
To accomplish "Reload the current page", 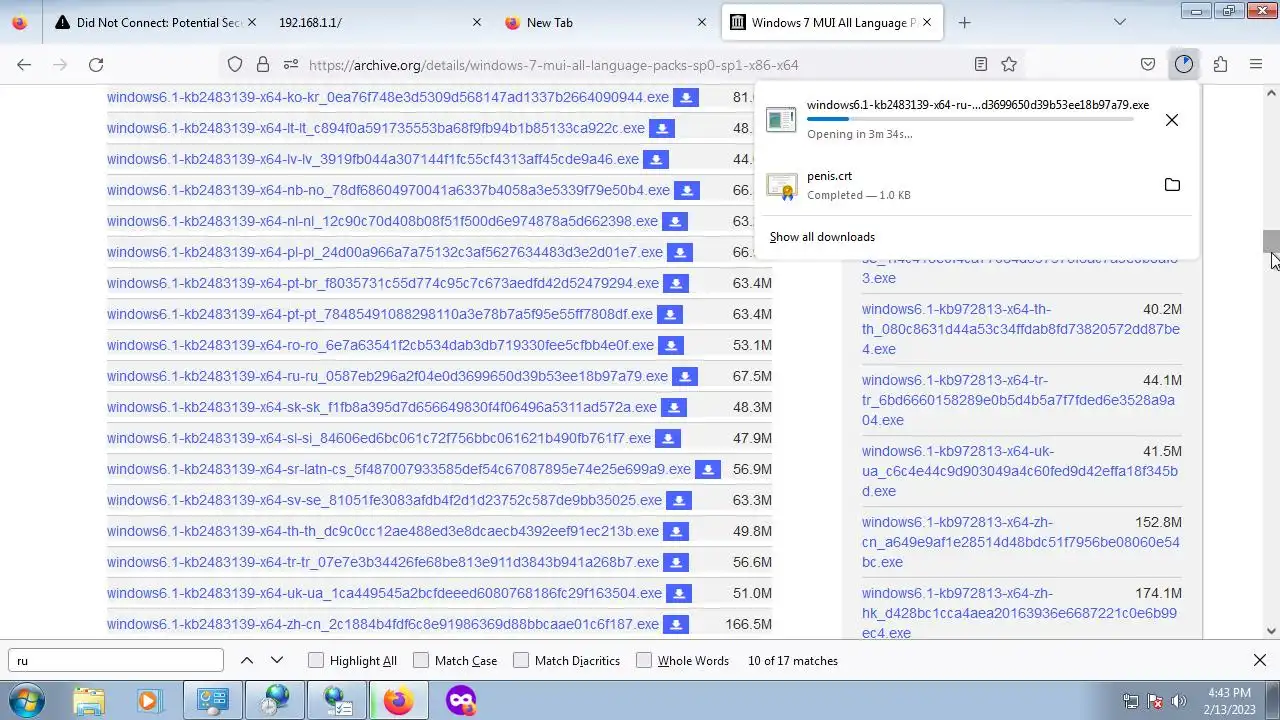I will click(x=96, y=64).
